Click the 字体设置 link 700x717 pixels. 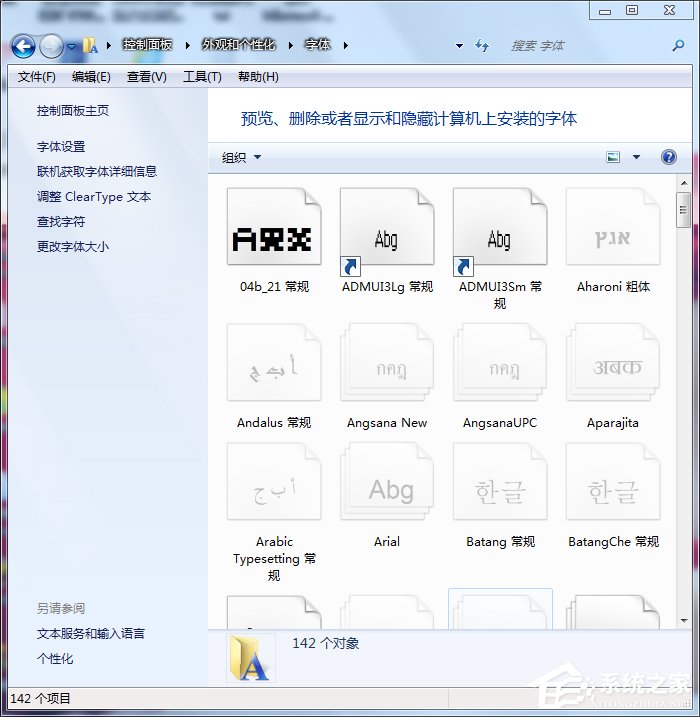61,147
